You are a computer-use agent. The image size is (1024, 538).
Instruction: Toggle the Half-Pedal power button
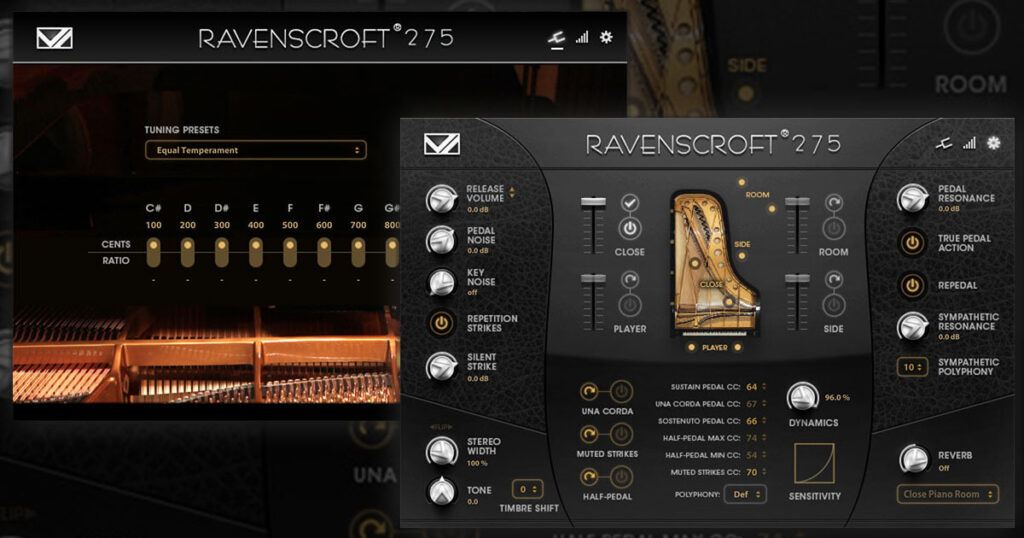(x=621, y=477)
